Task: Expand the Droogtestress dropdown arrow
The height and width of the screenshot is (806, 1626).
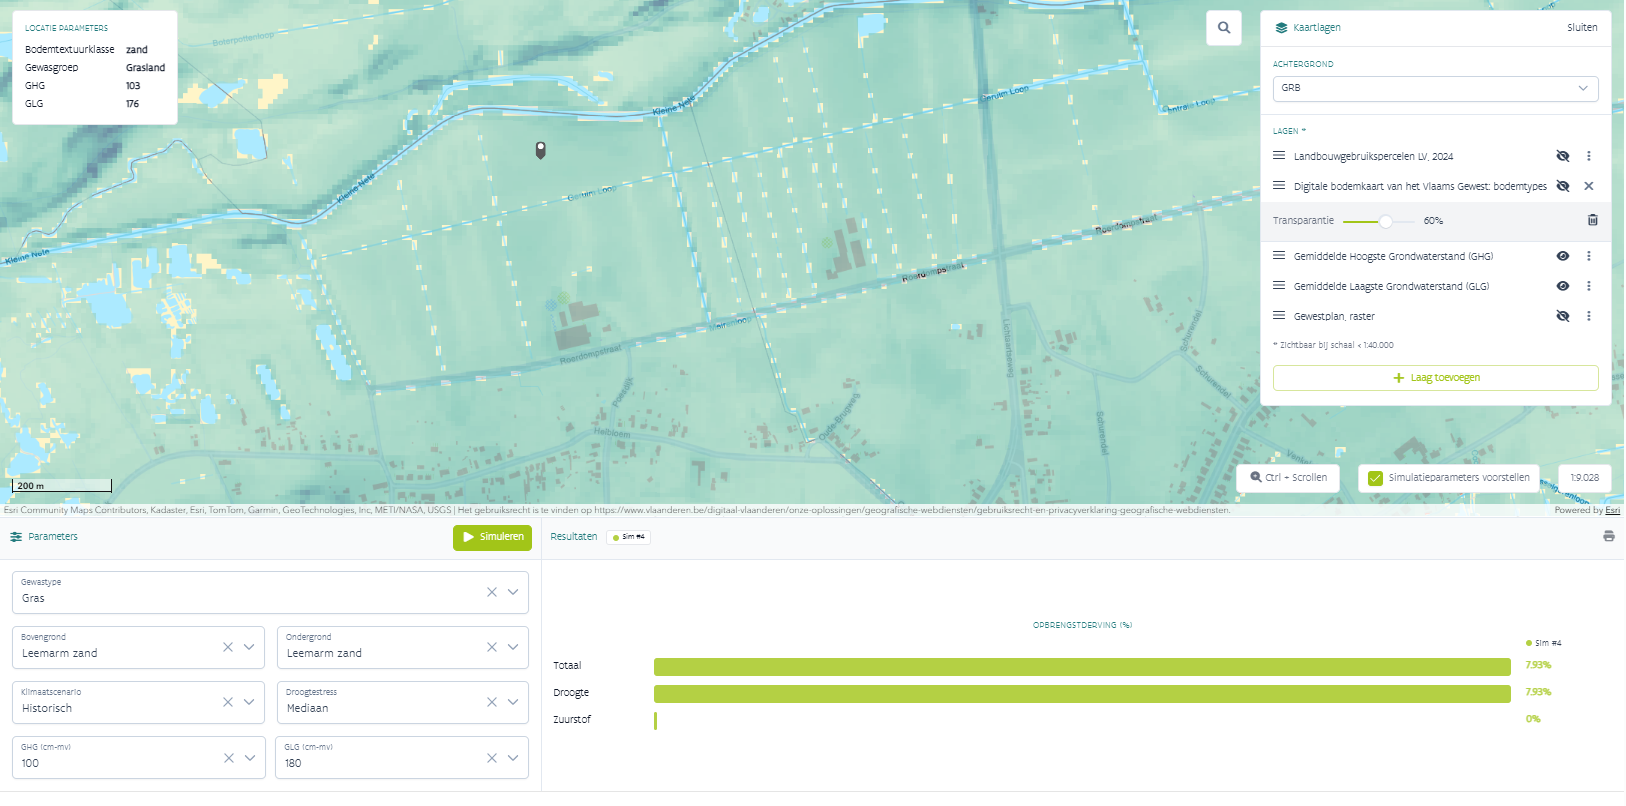Action: (513, 702)
